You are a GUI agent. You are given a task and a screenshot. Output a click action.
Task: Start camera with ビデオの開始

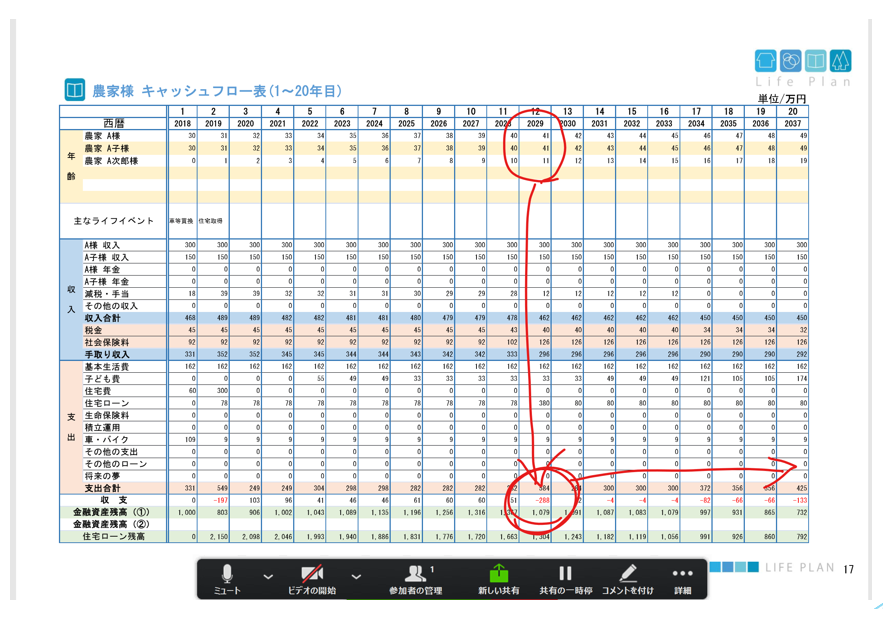point(311,579)
